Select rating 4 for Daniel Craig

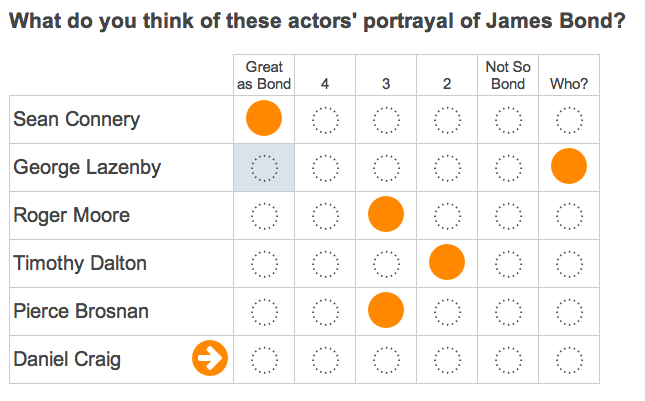tap(325, 360)
